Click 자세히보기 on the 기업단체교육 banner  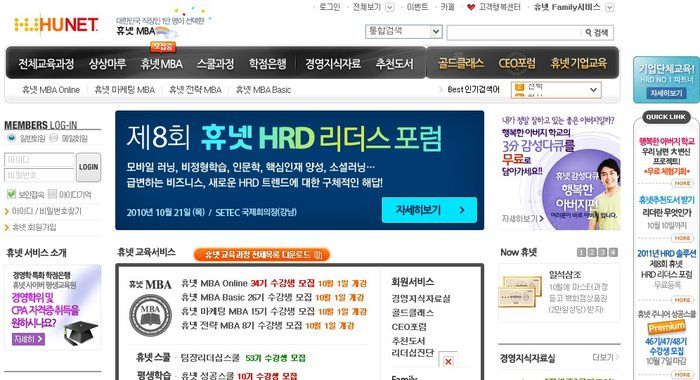pos(666,93)
